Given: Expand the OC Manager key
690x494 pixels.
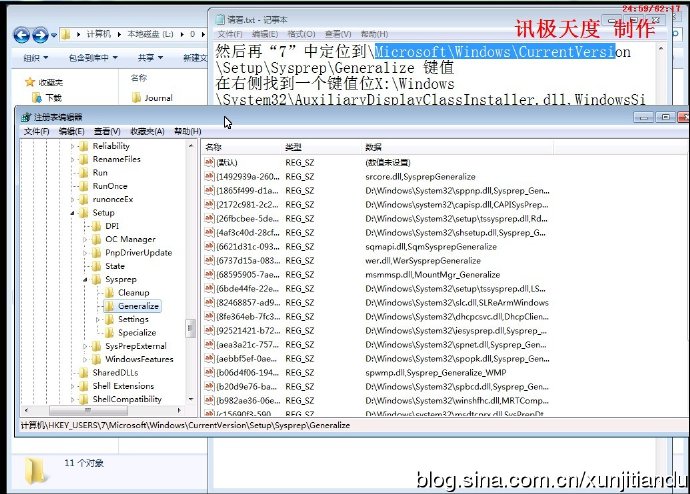Looking at the screenshot, I should (85, 240).
